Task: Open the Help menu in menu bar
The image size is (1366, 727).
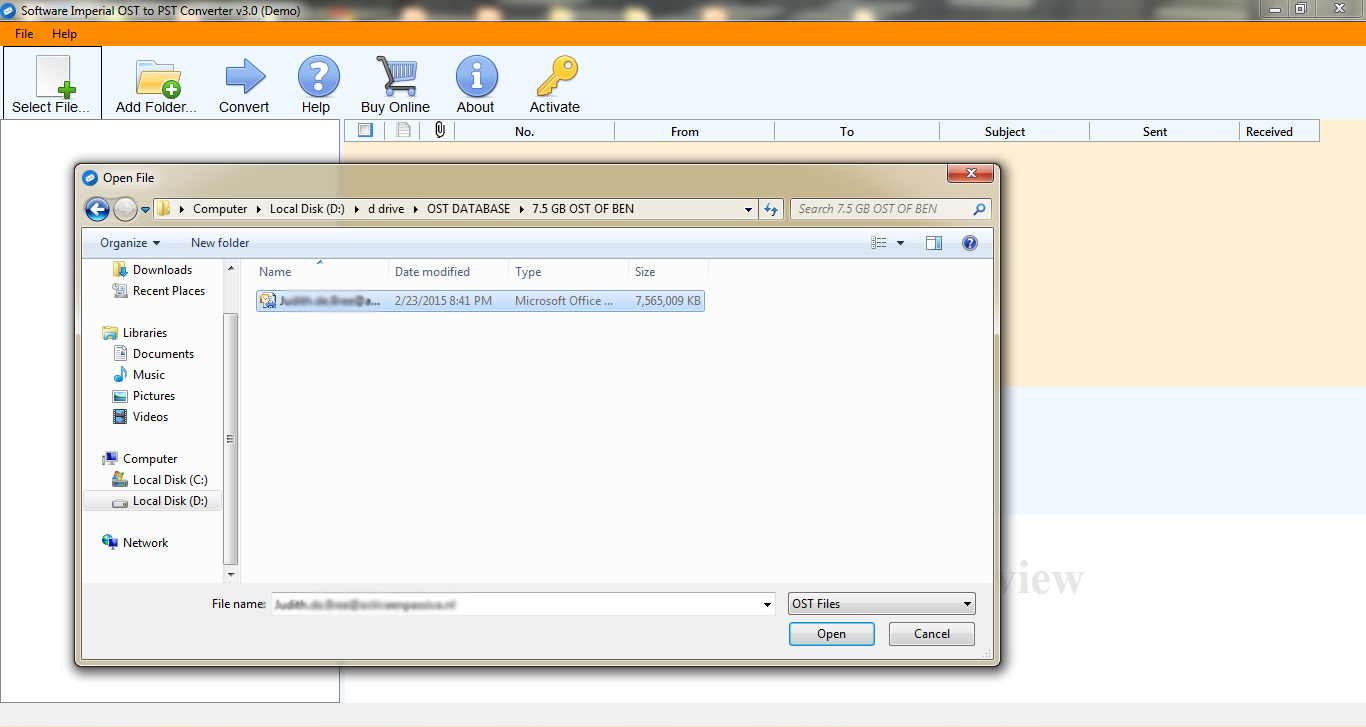Action: (64, 34)
